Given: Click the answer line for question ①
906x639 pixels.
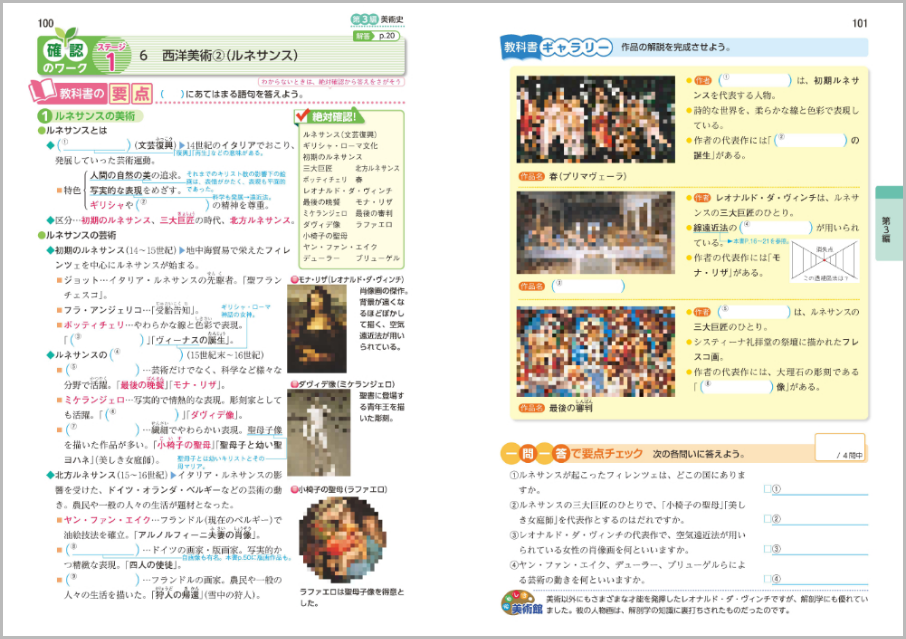Looking at the screenshot, I should [820, 489].
